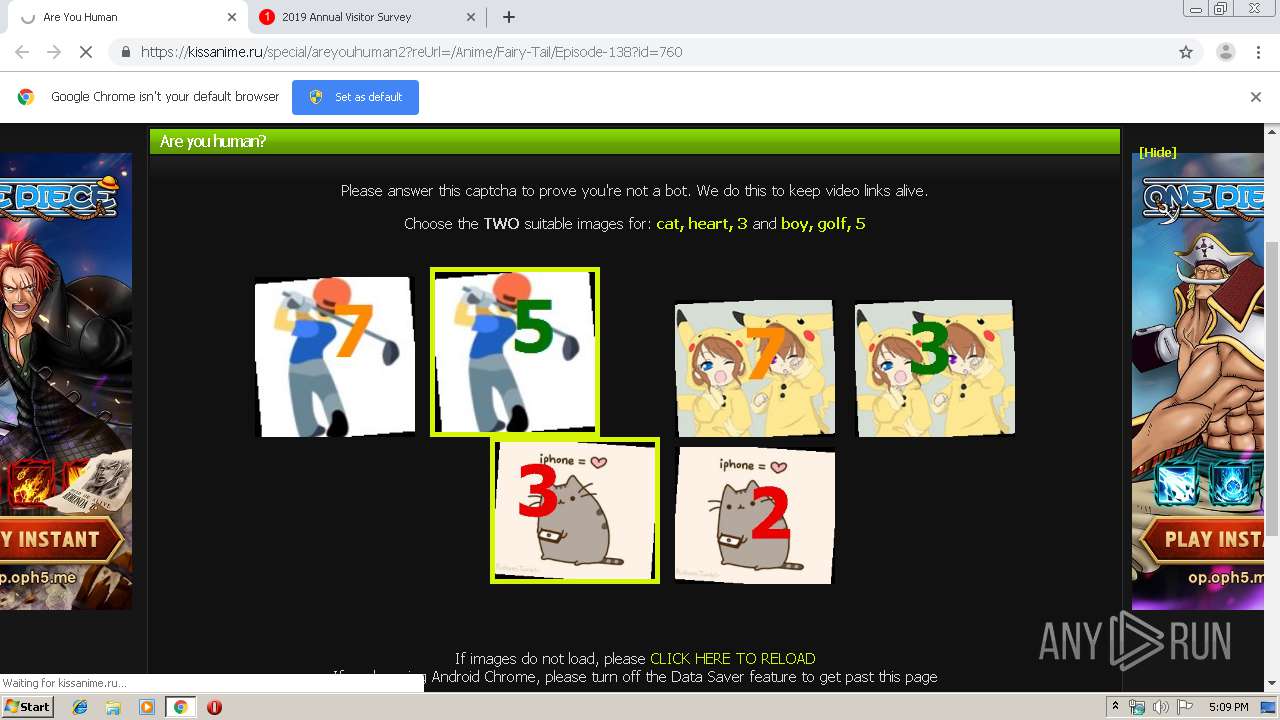This screenshot has width=1280, height=720.
Task: Go forward to the next page
Action: point(54,52)
